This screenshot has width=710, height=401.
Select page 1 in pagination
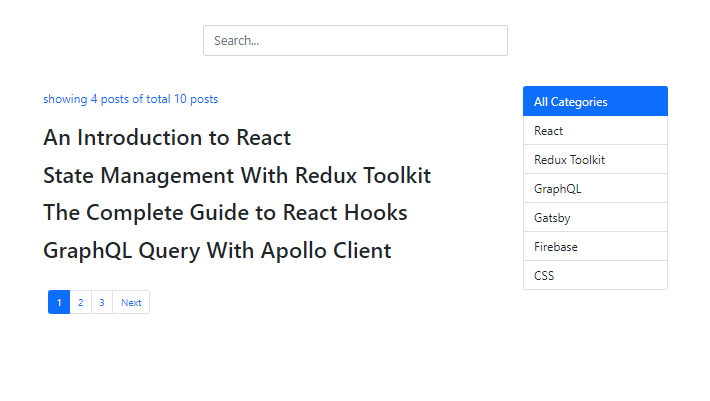coord(59,303)
